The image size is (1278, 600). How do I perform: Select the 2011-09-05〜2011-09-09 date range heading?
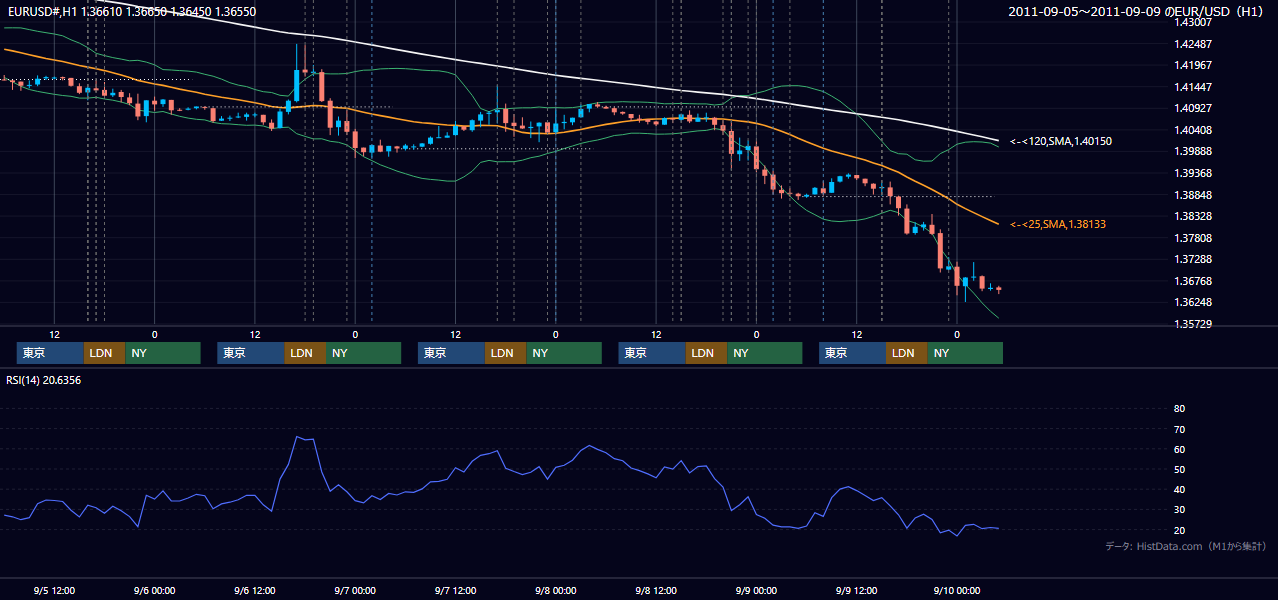pos(1137,11)
